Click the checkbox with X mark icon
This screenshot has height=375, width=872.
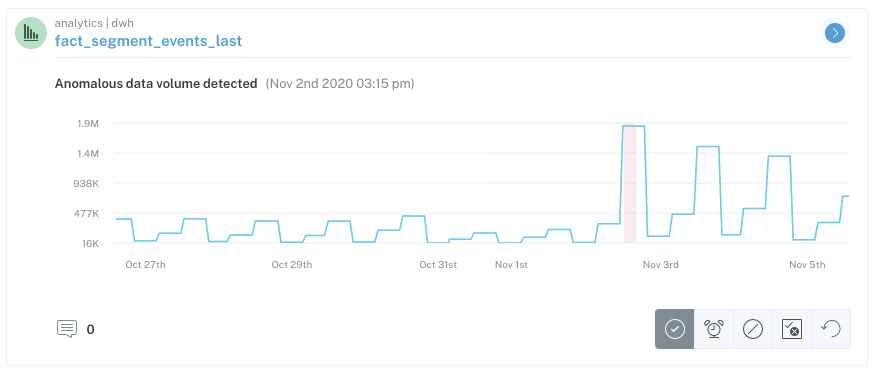click(x=792, y=329)
